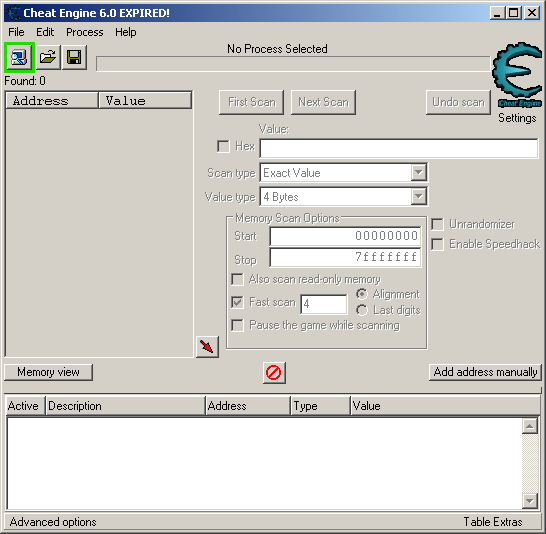Open the Help menu

[x=126, y=32]
